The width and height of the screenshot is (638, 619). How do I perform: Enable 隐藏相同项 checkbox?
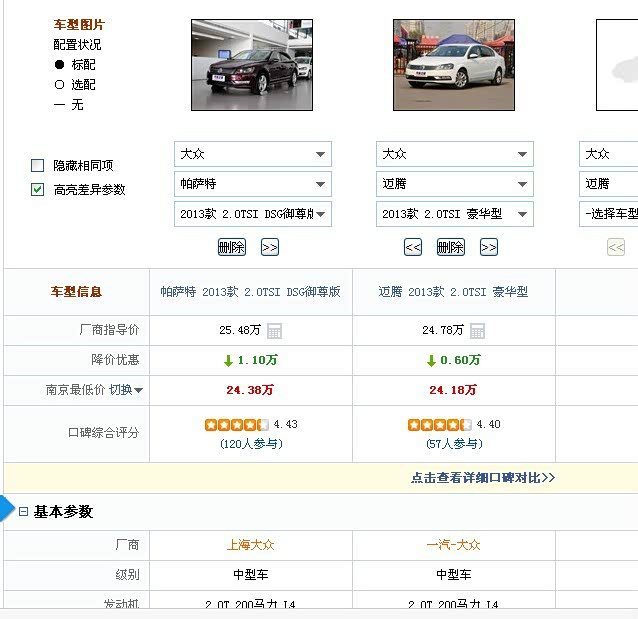[37, 166]
